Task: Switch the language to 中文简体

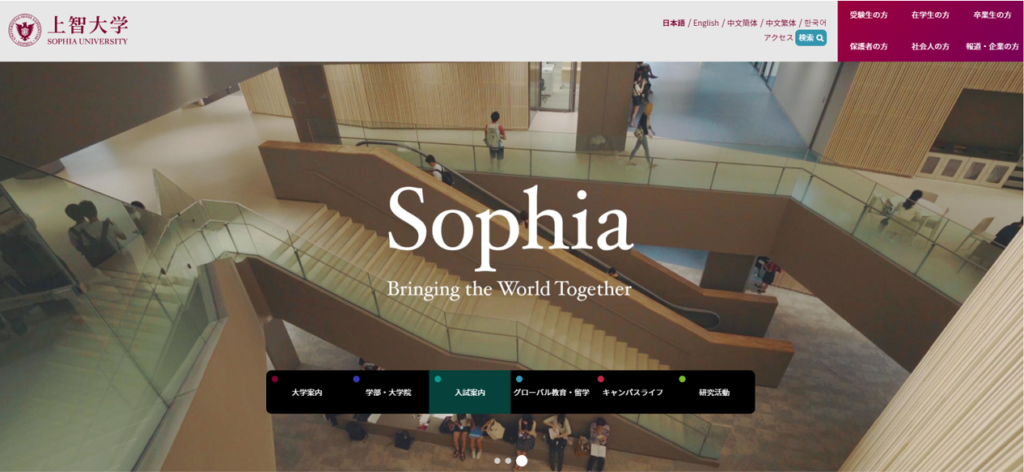Action: 743,23
